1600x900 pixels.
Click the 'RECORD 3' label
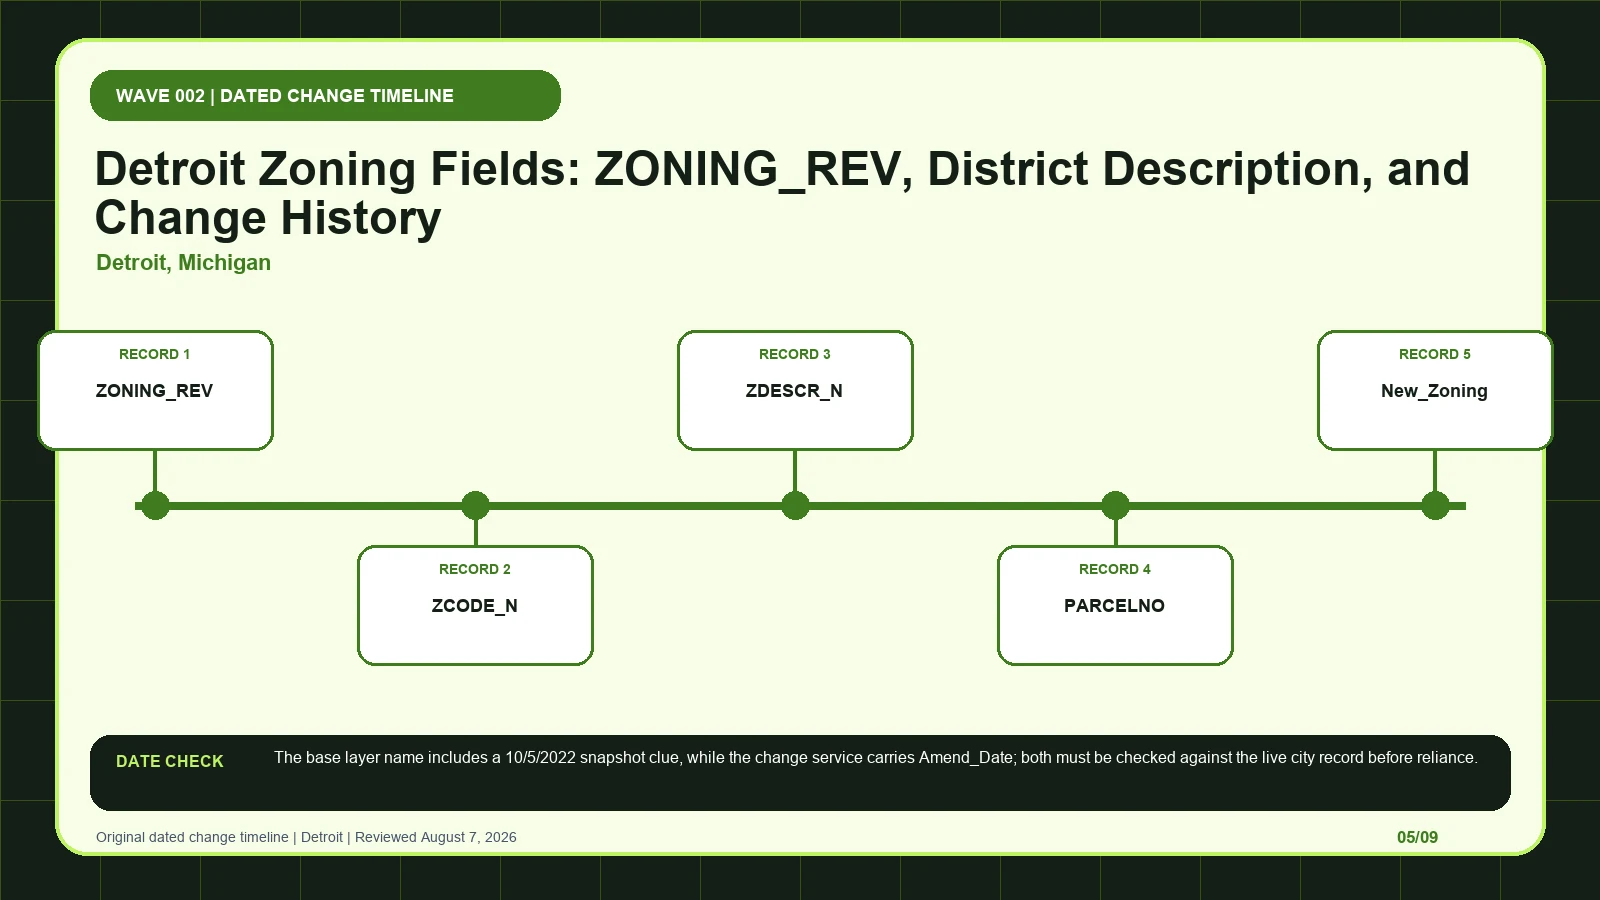pyautogui.click(x=794, y=354)
